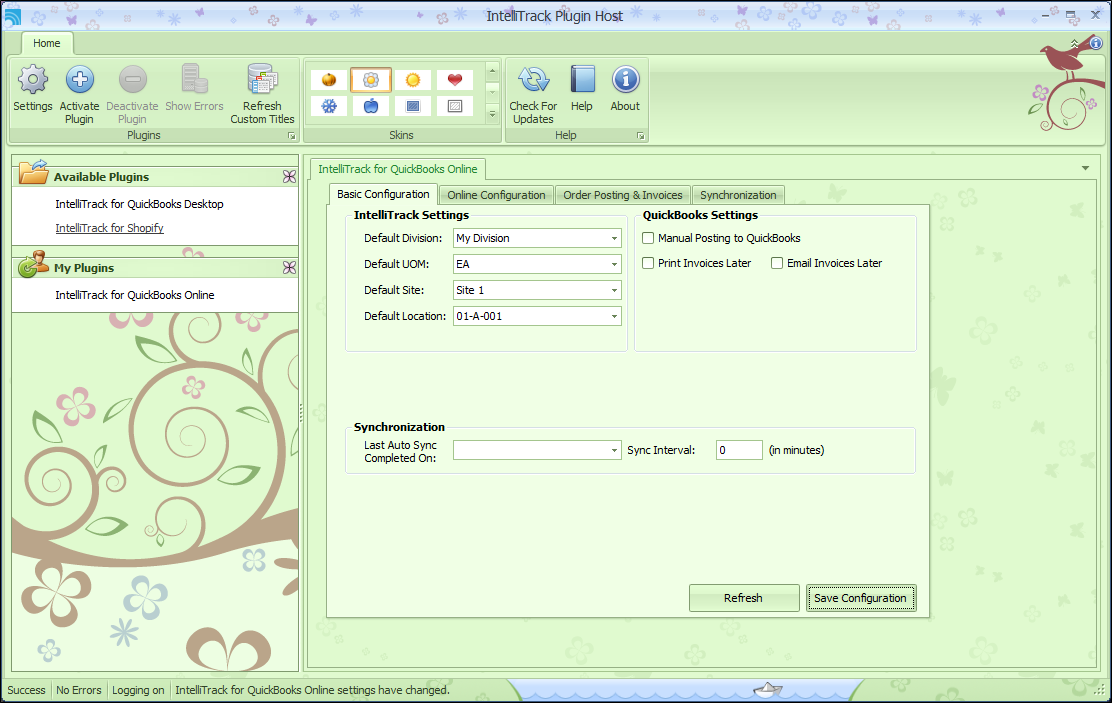Open the About info icon
1112x703 pixels.
tap(626, 79)
